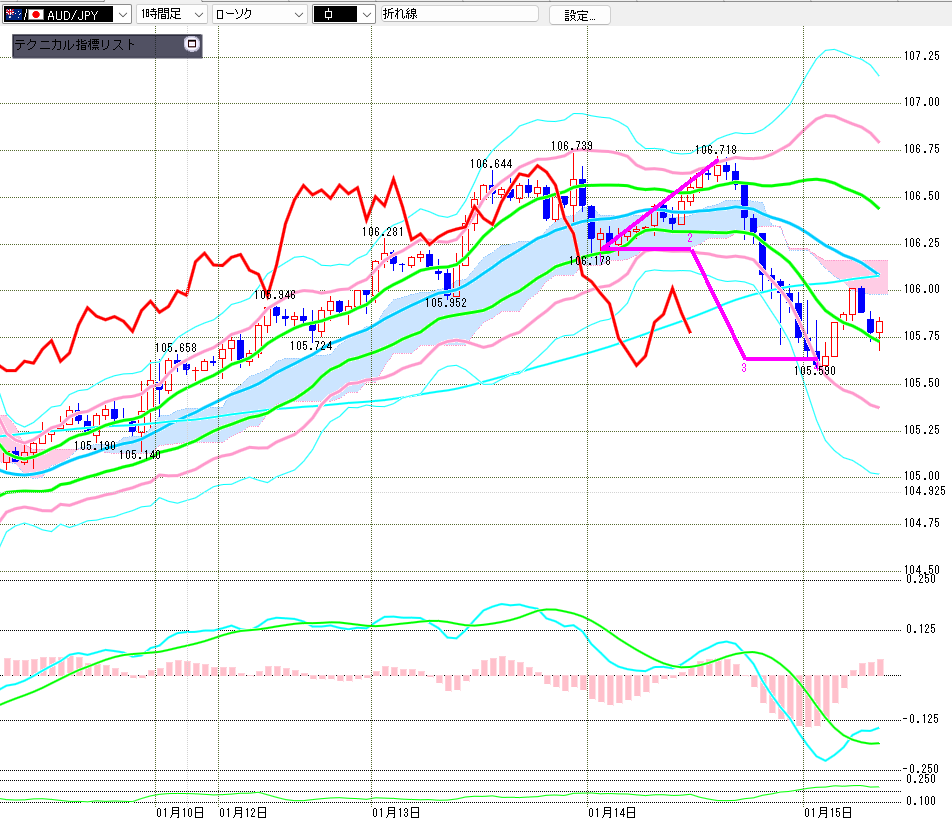The image size is (952, 822).
Task: Click the 01月15日 date on the time axis
Action: [x=828, y=813]
